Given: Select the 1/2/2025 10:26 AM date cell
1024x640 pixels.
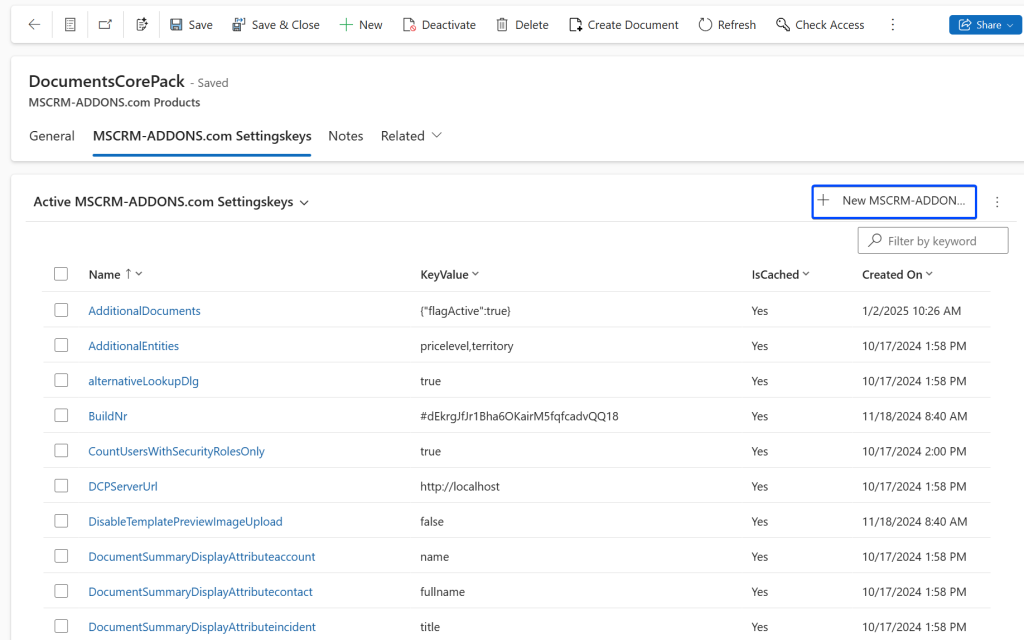Looking at the screenshot, I should click(911, 311).
